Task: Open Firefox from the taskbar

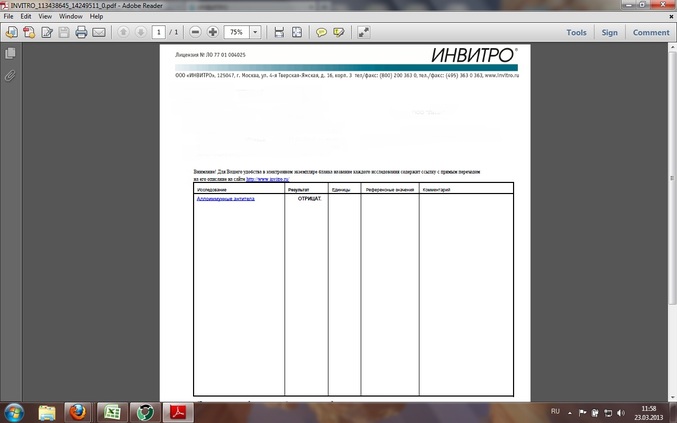Action: [78, 411]
